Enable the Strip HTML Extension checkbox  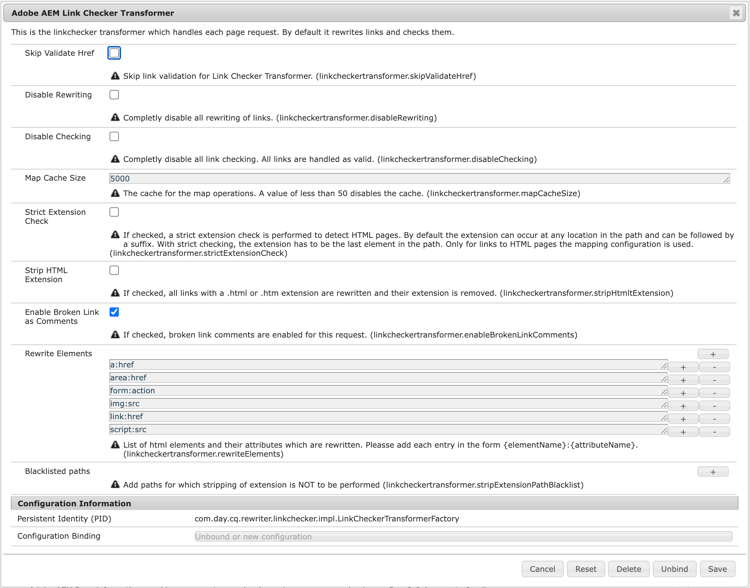(114, 270)
